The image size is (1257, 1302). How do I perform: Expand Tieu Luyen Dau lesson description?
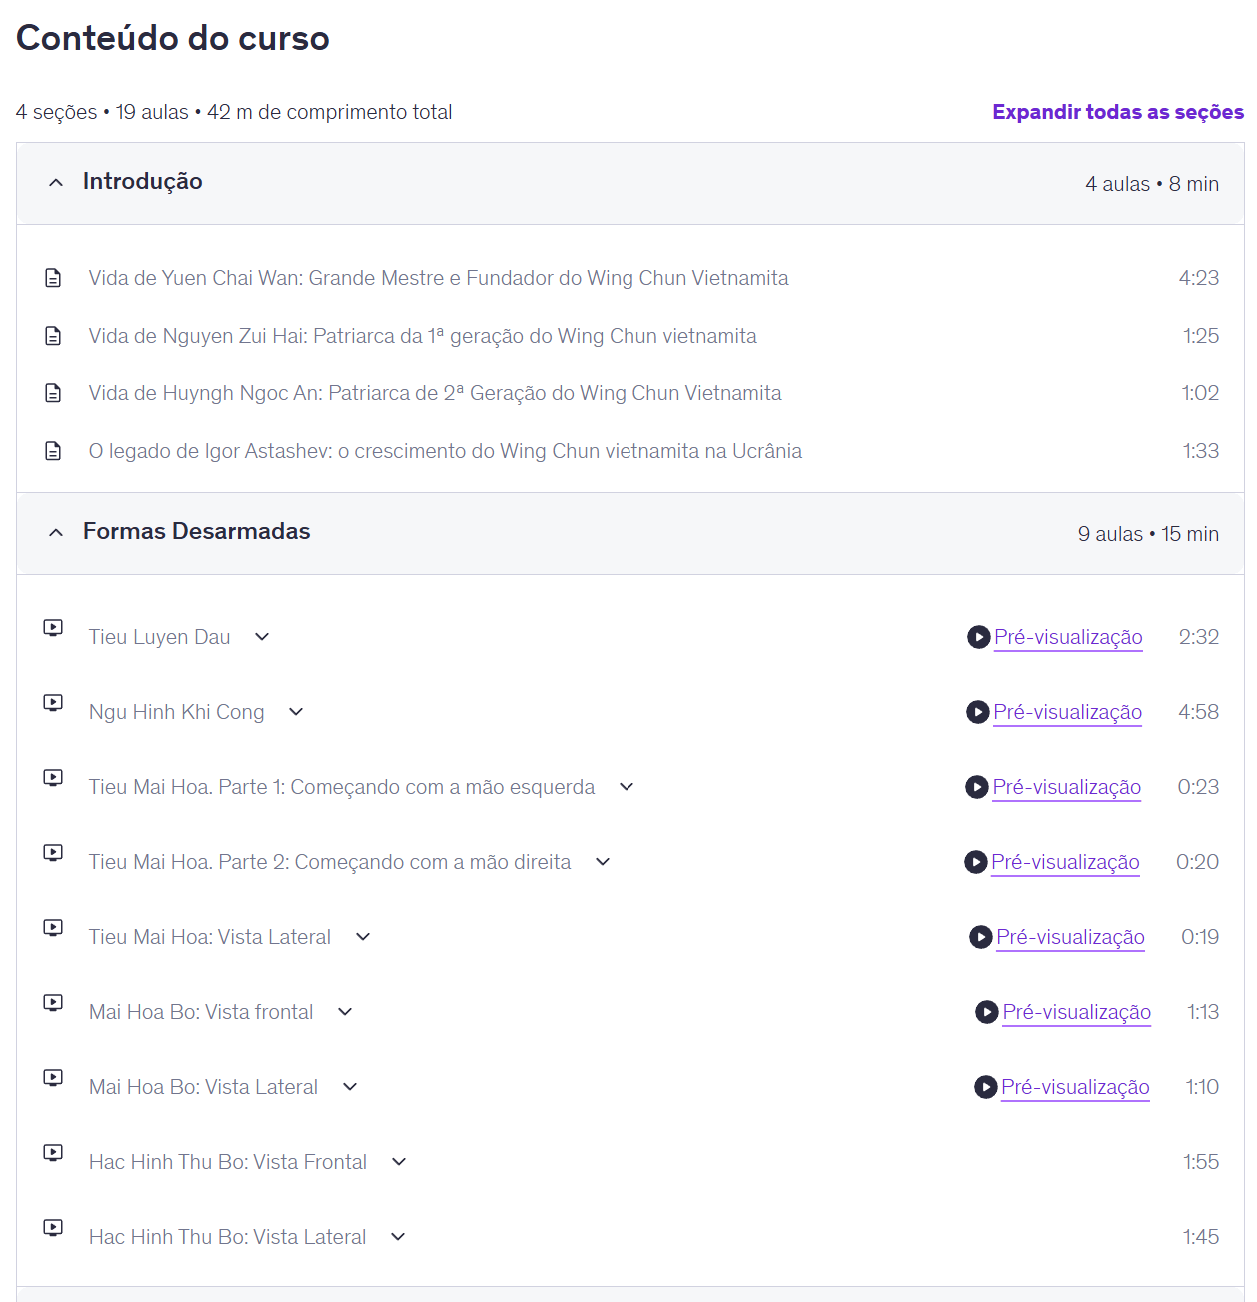coord(262,637)
